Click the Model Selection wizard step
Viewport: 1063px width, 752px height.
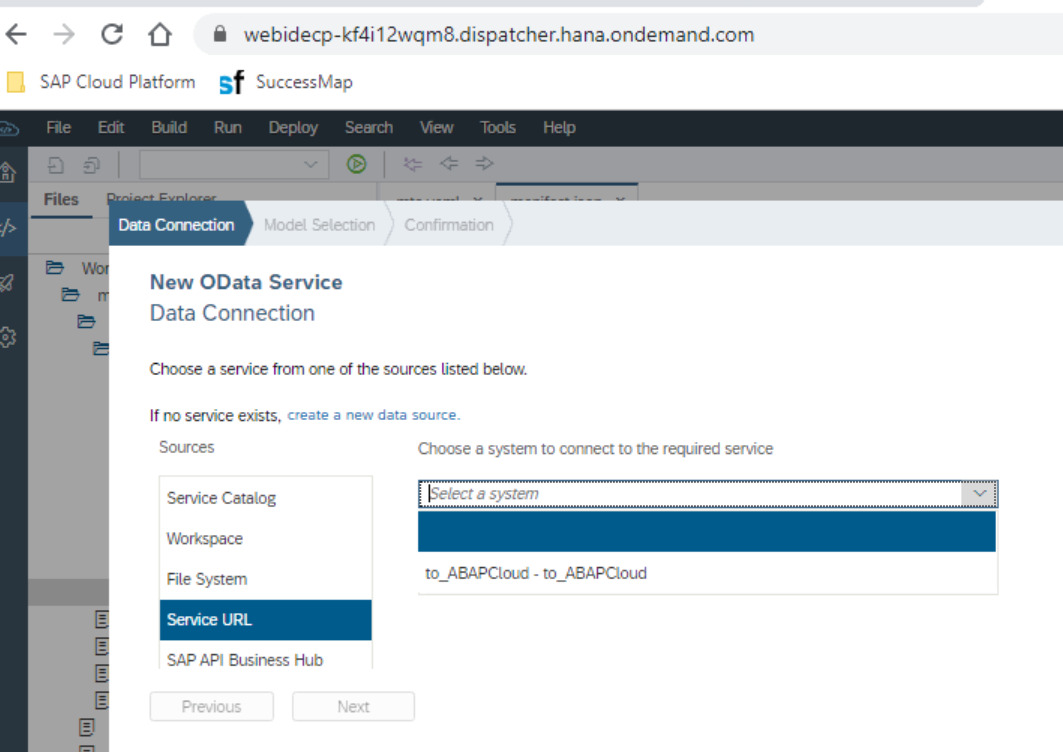point(319,224)
